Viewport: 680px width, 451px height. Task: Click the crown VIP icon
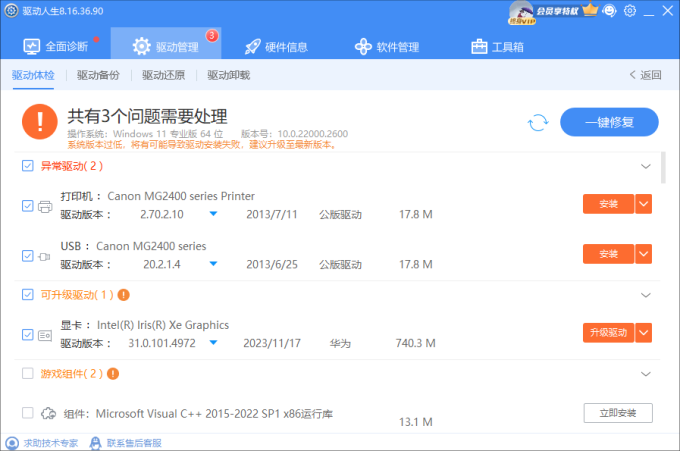(x=590, y=10)
